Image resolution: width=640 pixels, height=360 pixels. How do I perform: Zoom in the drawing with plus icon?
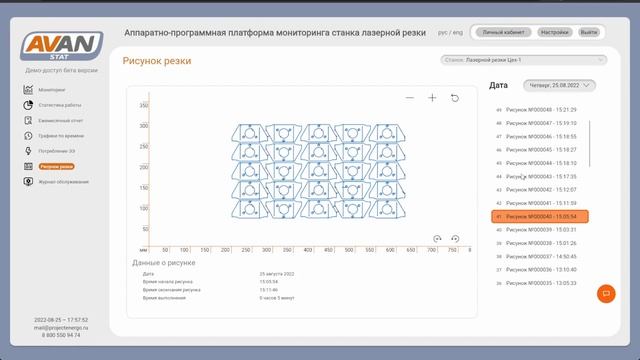(432, 98)
